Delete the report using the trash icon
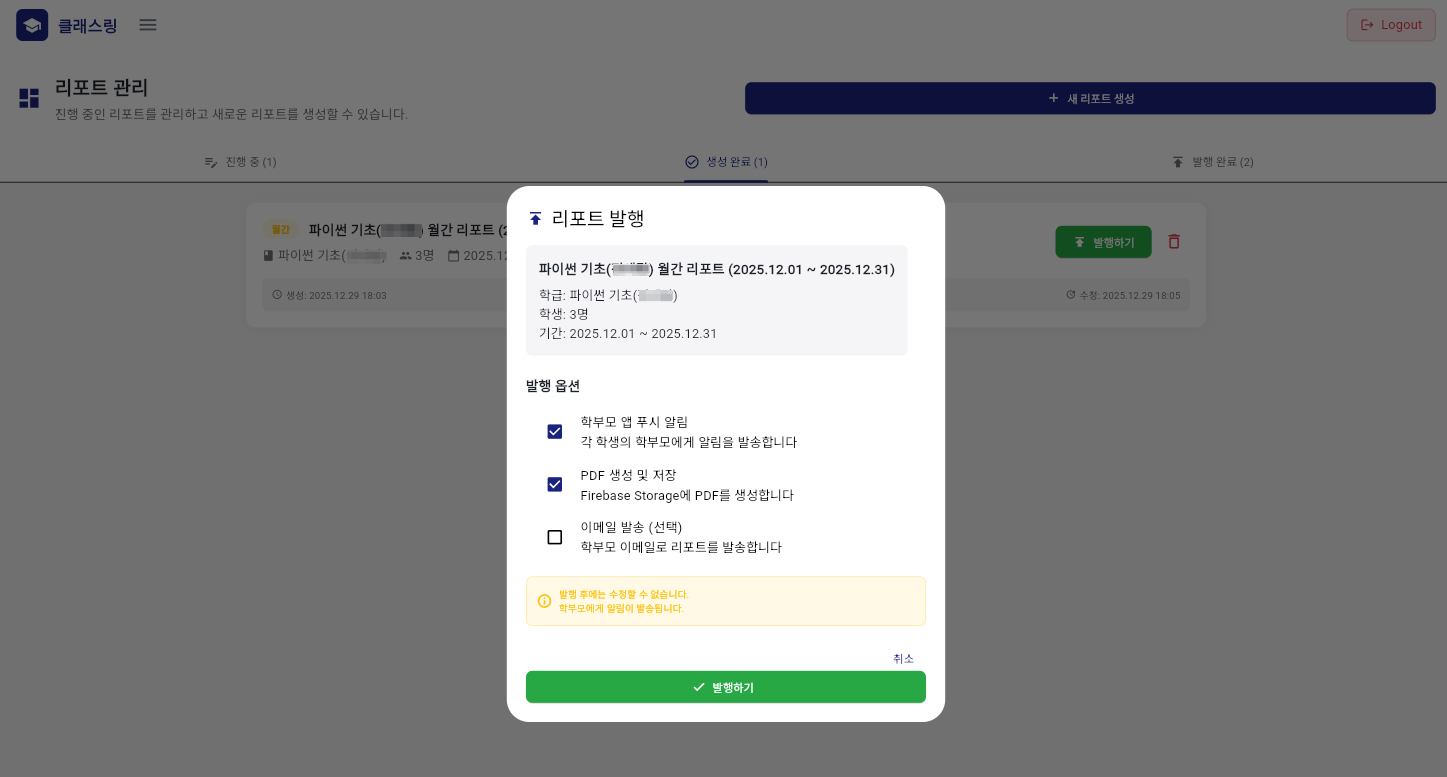Screen dimensions: 1447x777 pos(1174,241)
